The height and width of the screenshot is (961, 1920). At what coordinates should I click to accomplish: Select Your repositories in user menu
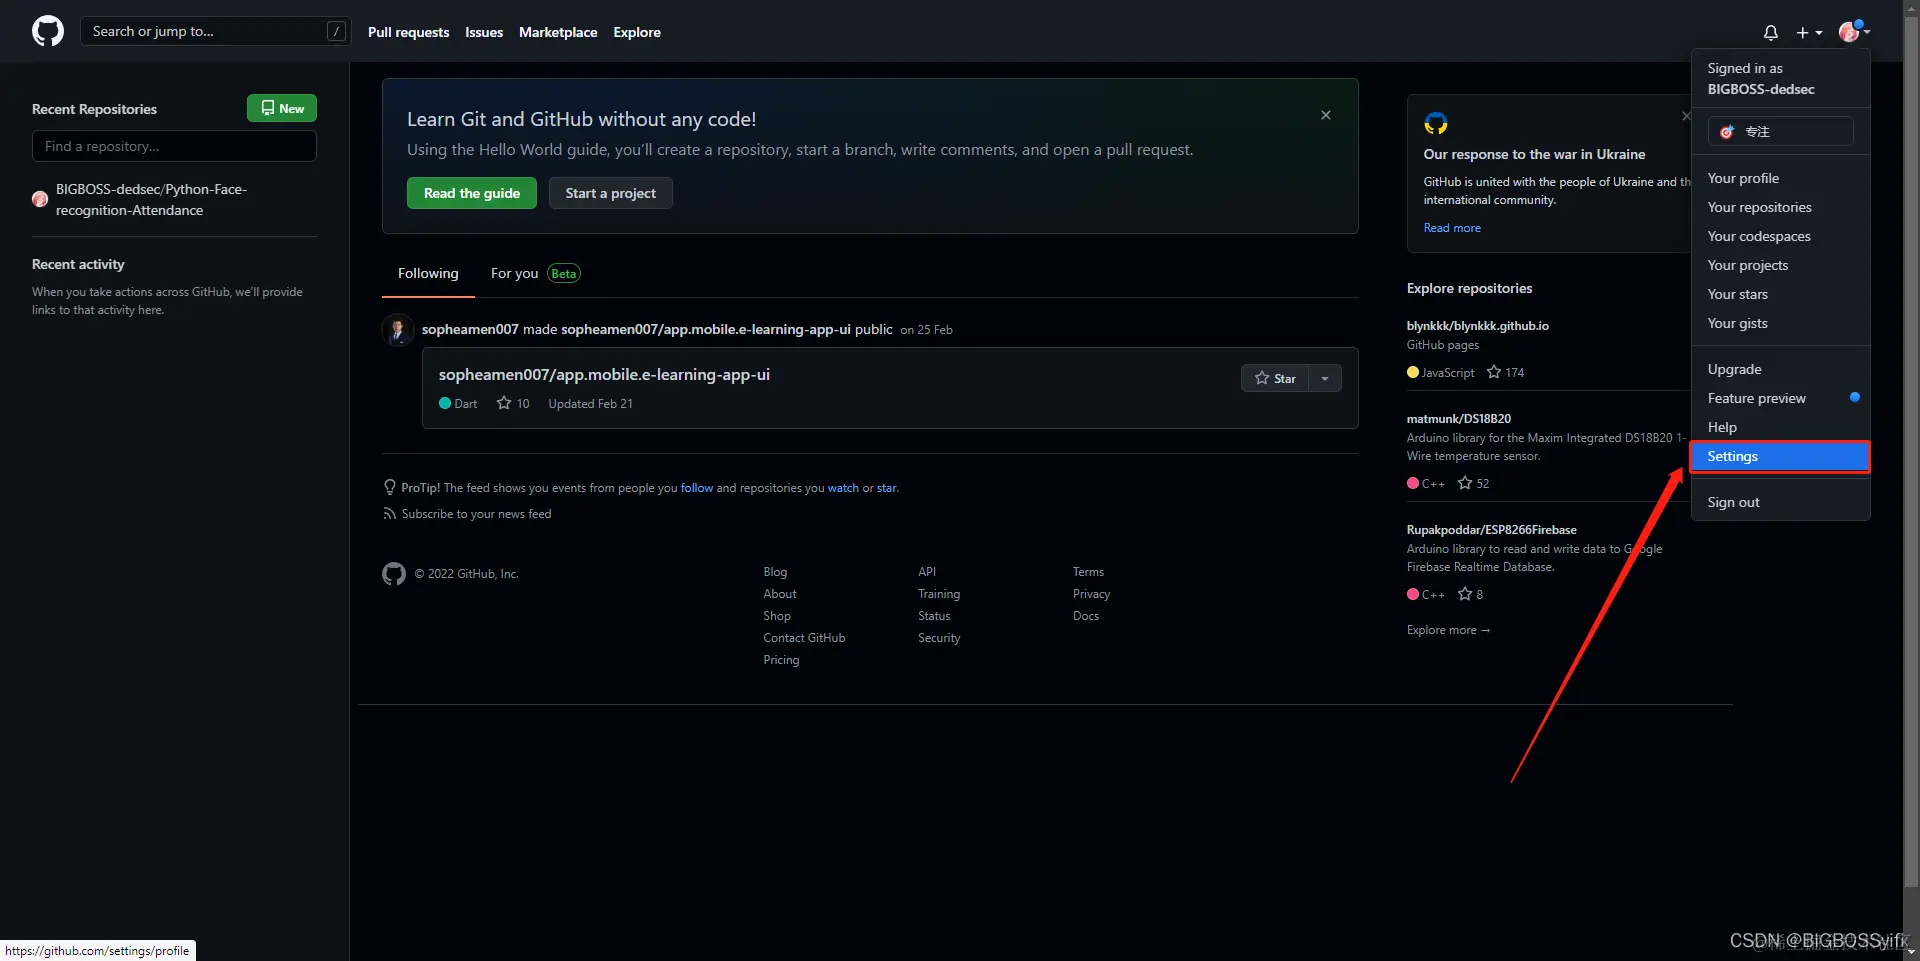(x=1780, y=207)
